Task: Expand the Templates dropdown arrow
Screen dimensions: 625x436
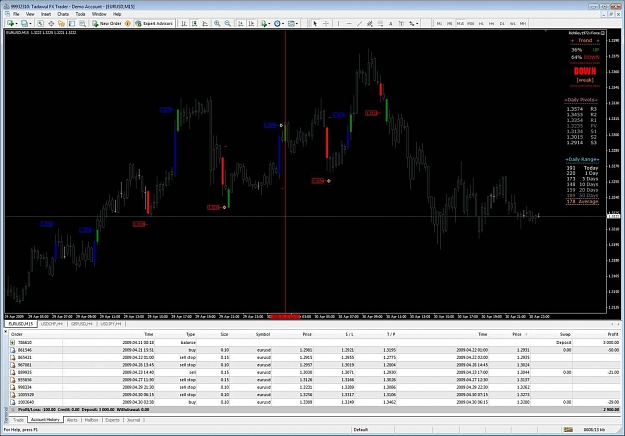Action: click(297, 24)
